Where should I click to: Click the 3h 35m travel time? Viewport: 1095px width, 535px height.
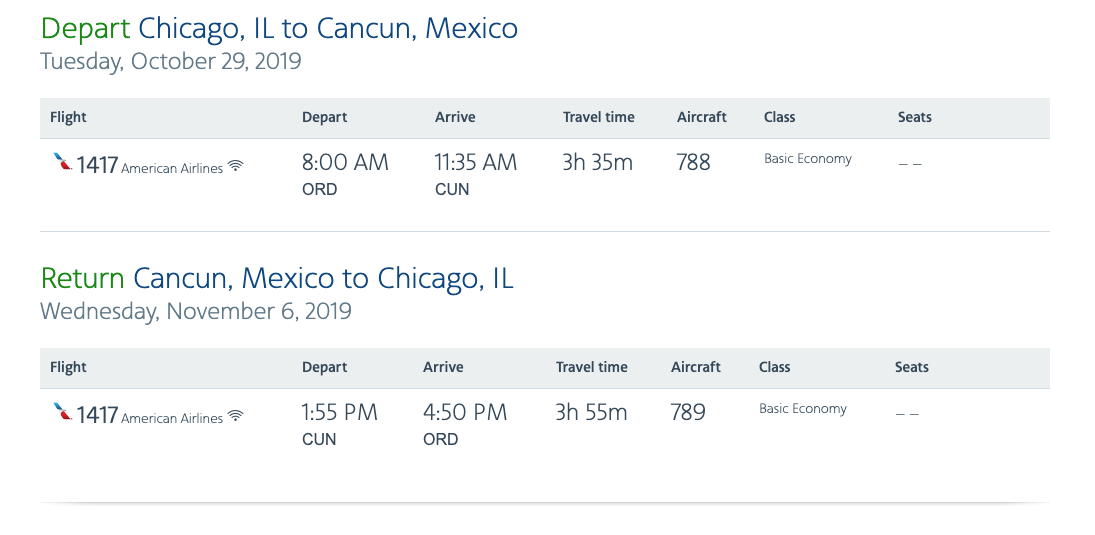pyautogui.click(x=597, y=162)
